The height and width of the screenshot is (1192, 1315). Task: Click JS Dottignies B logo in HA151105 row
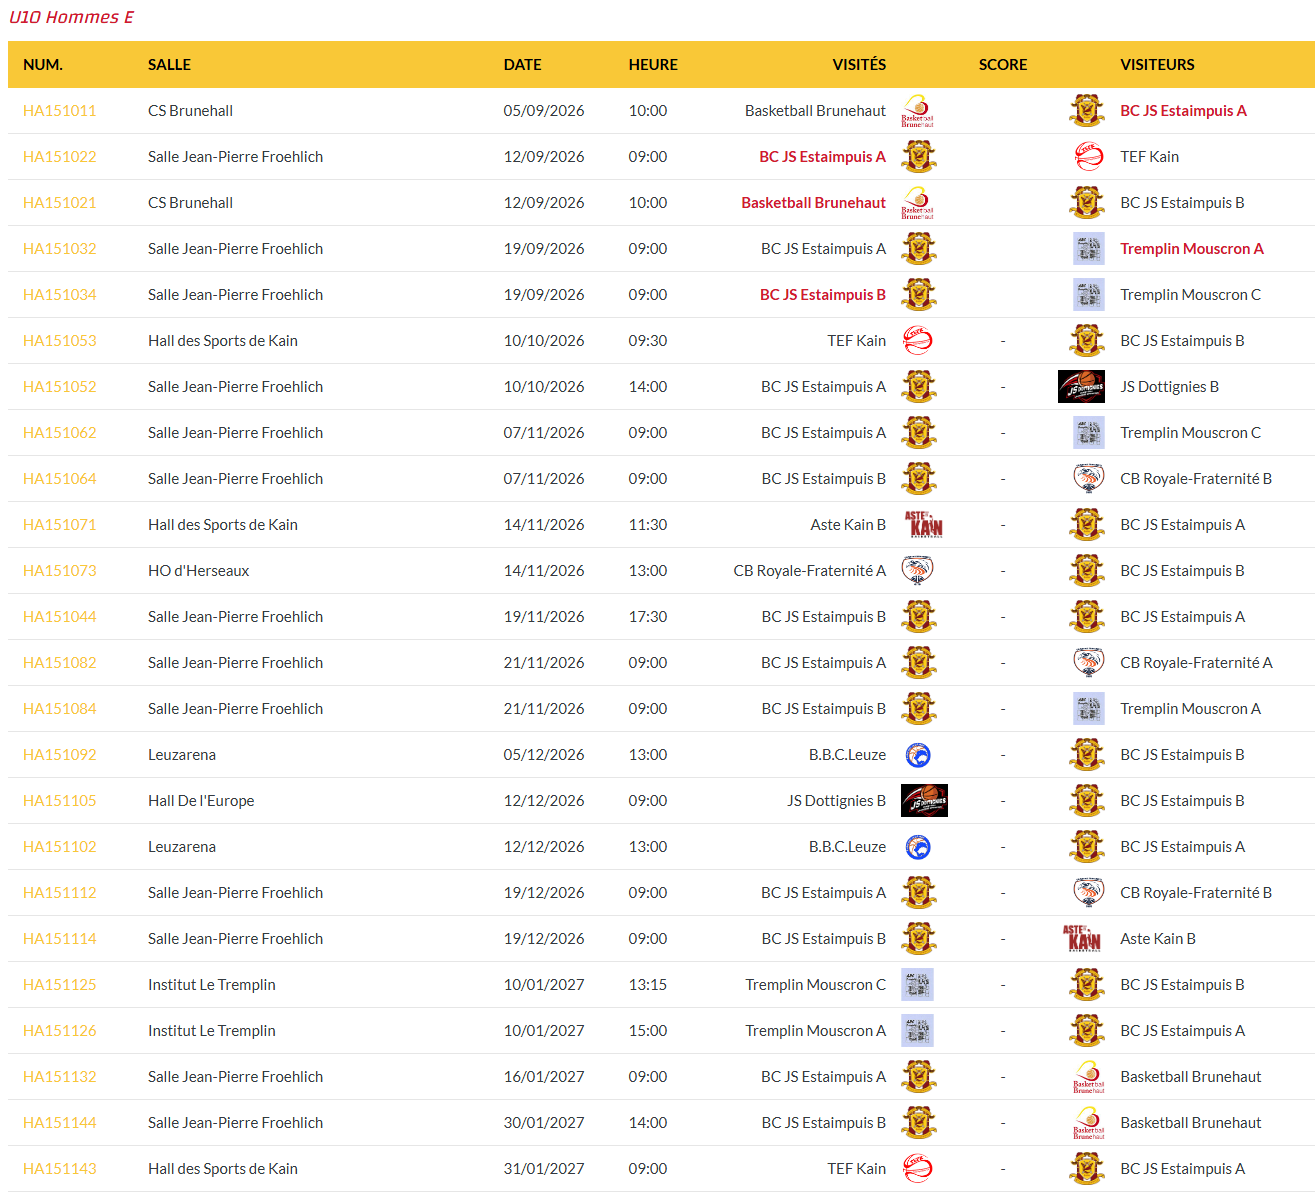924,801
